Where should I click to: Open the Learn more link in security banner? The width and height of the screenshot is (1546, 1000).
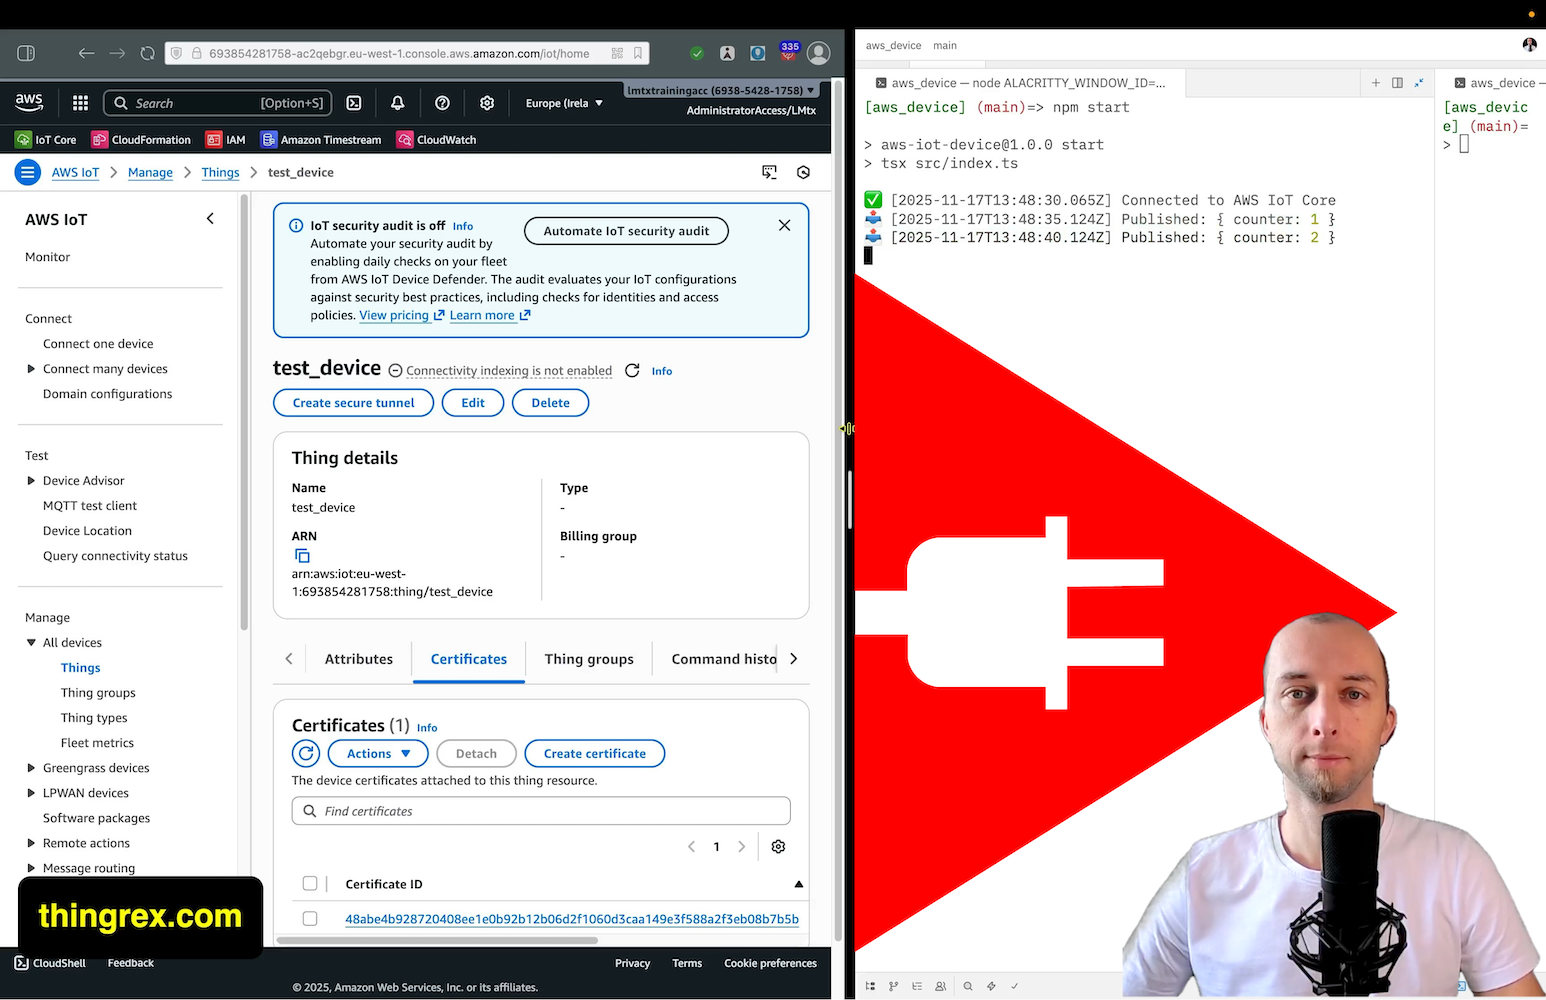(483, 315)
